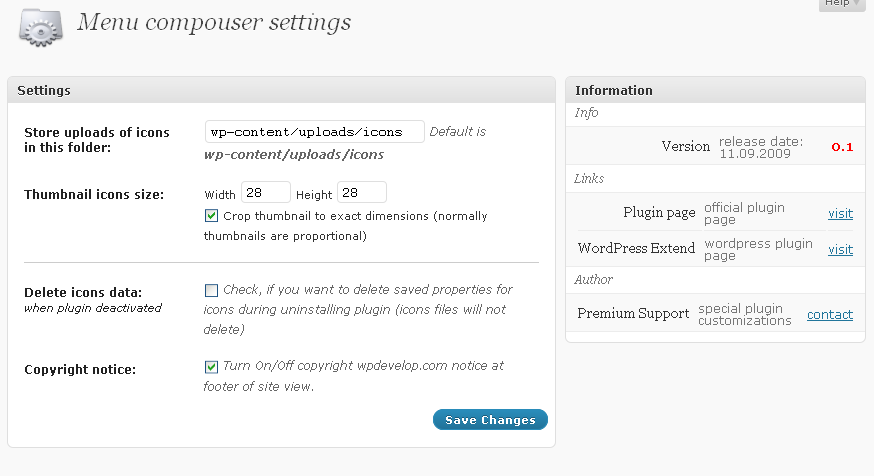Toggle the Copyright notice checkbox
Image resolution: width=874 pixels, height=476 pixels.
tap(211, 367)
